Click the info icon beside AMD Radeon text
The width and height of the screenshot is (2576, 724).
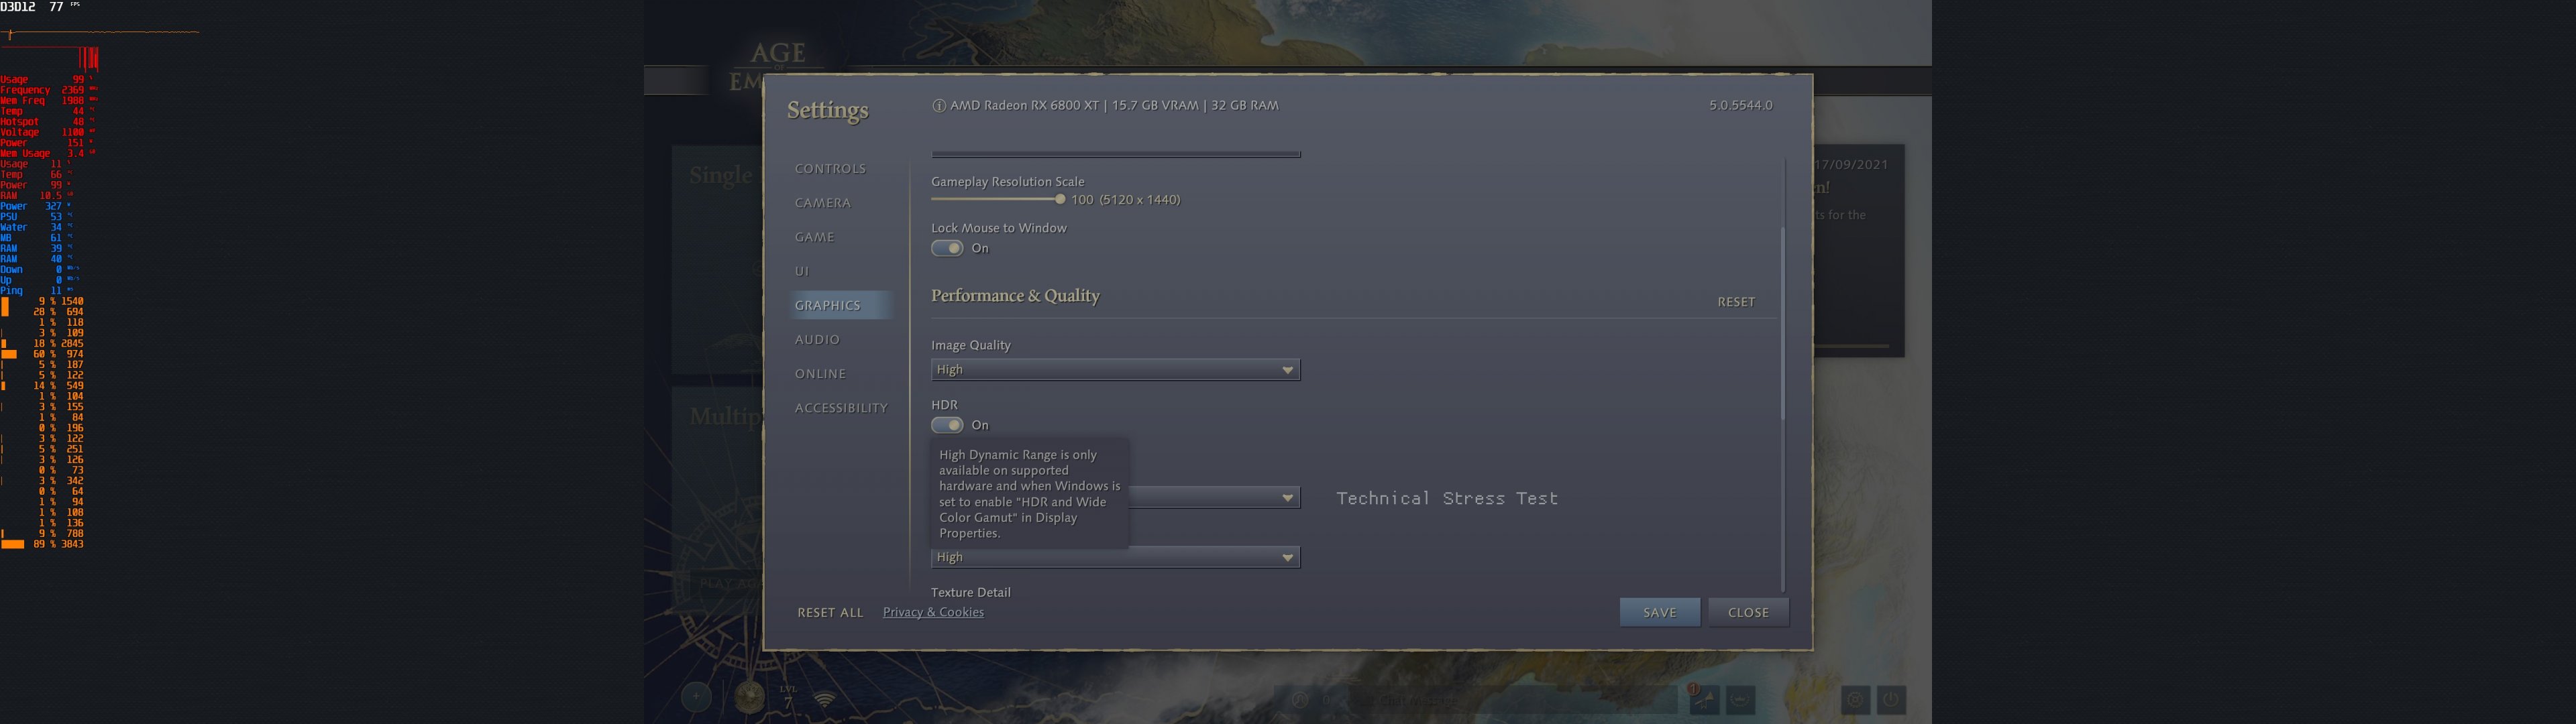coord(938,106)
